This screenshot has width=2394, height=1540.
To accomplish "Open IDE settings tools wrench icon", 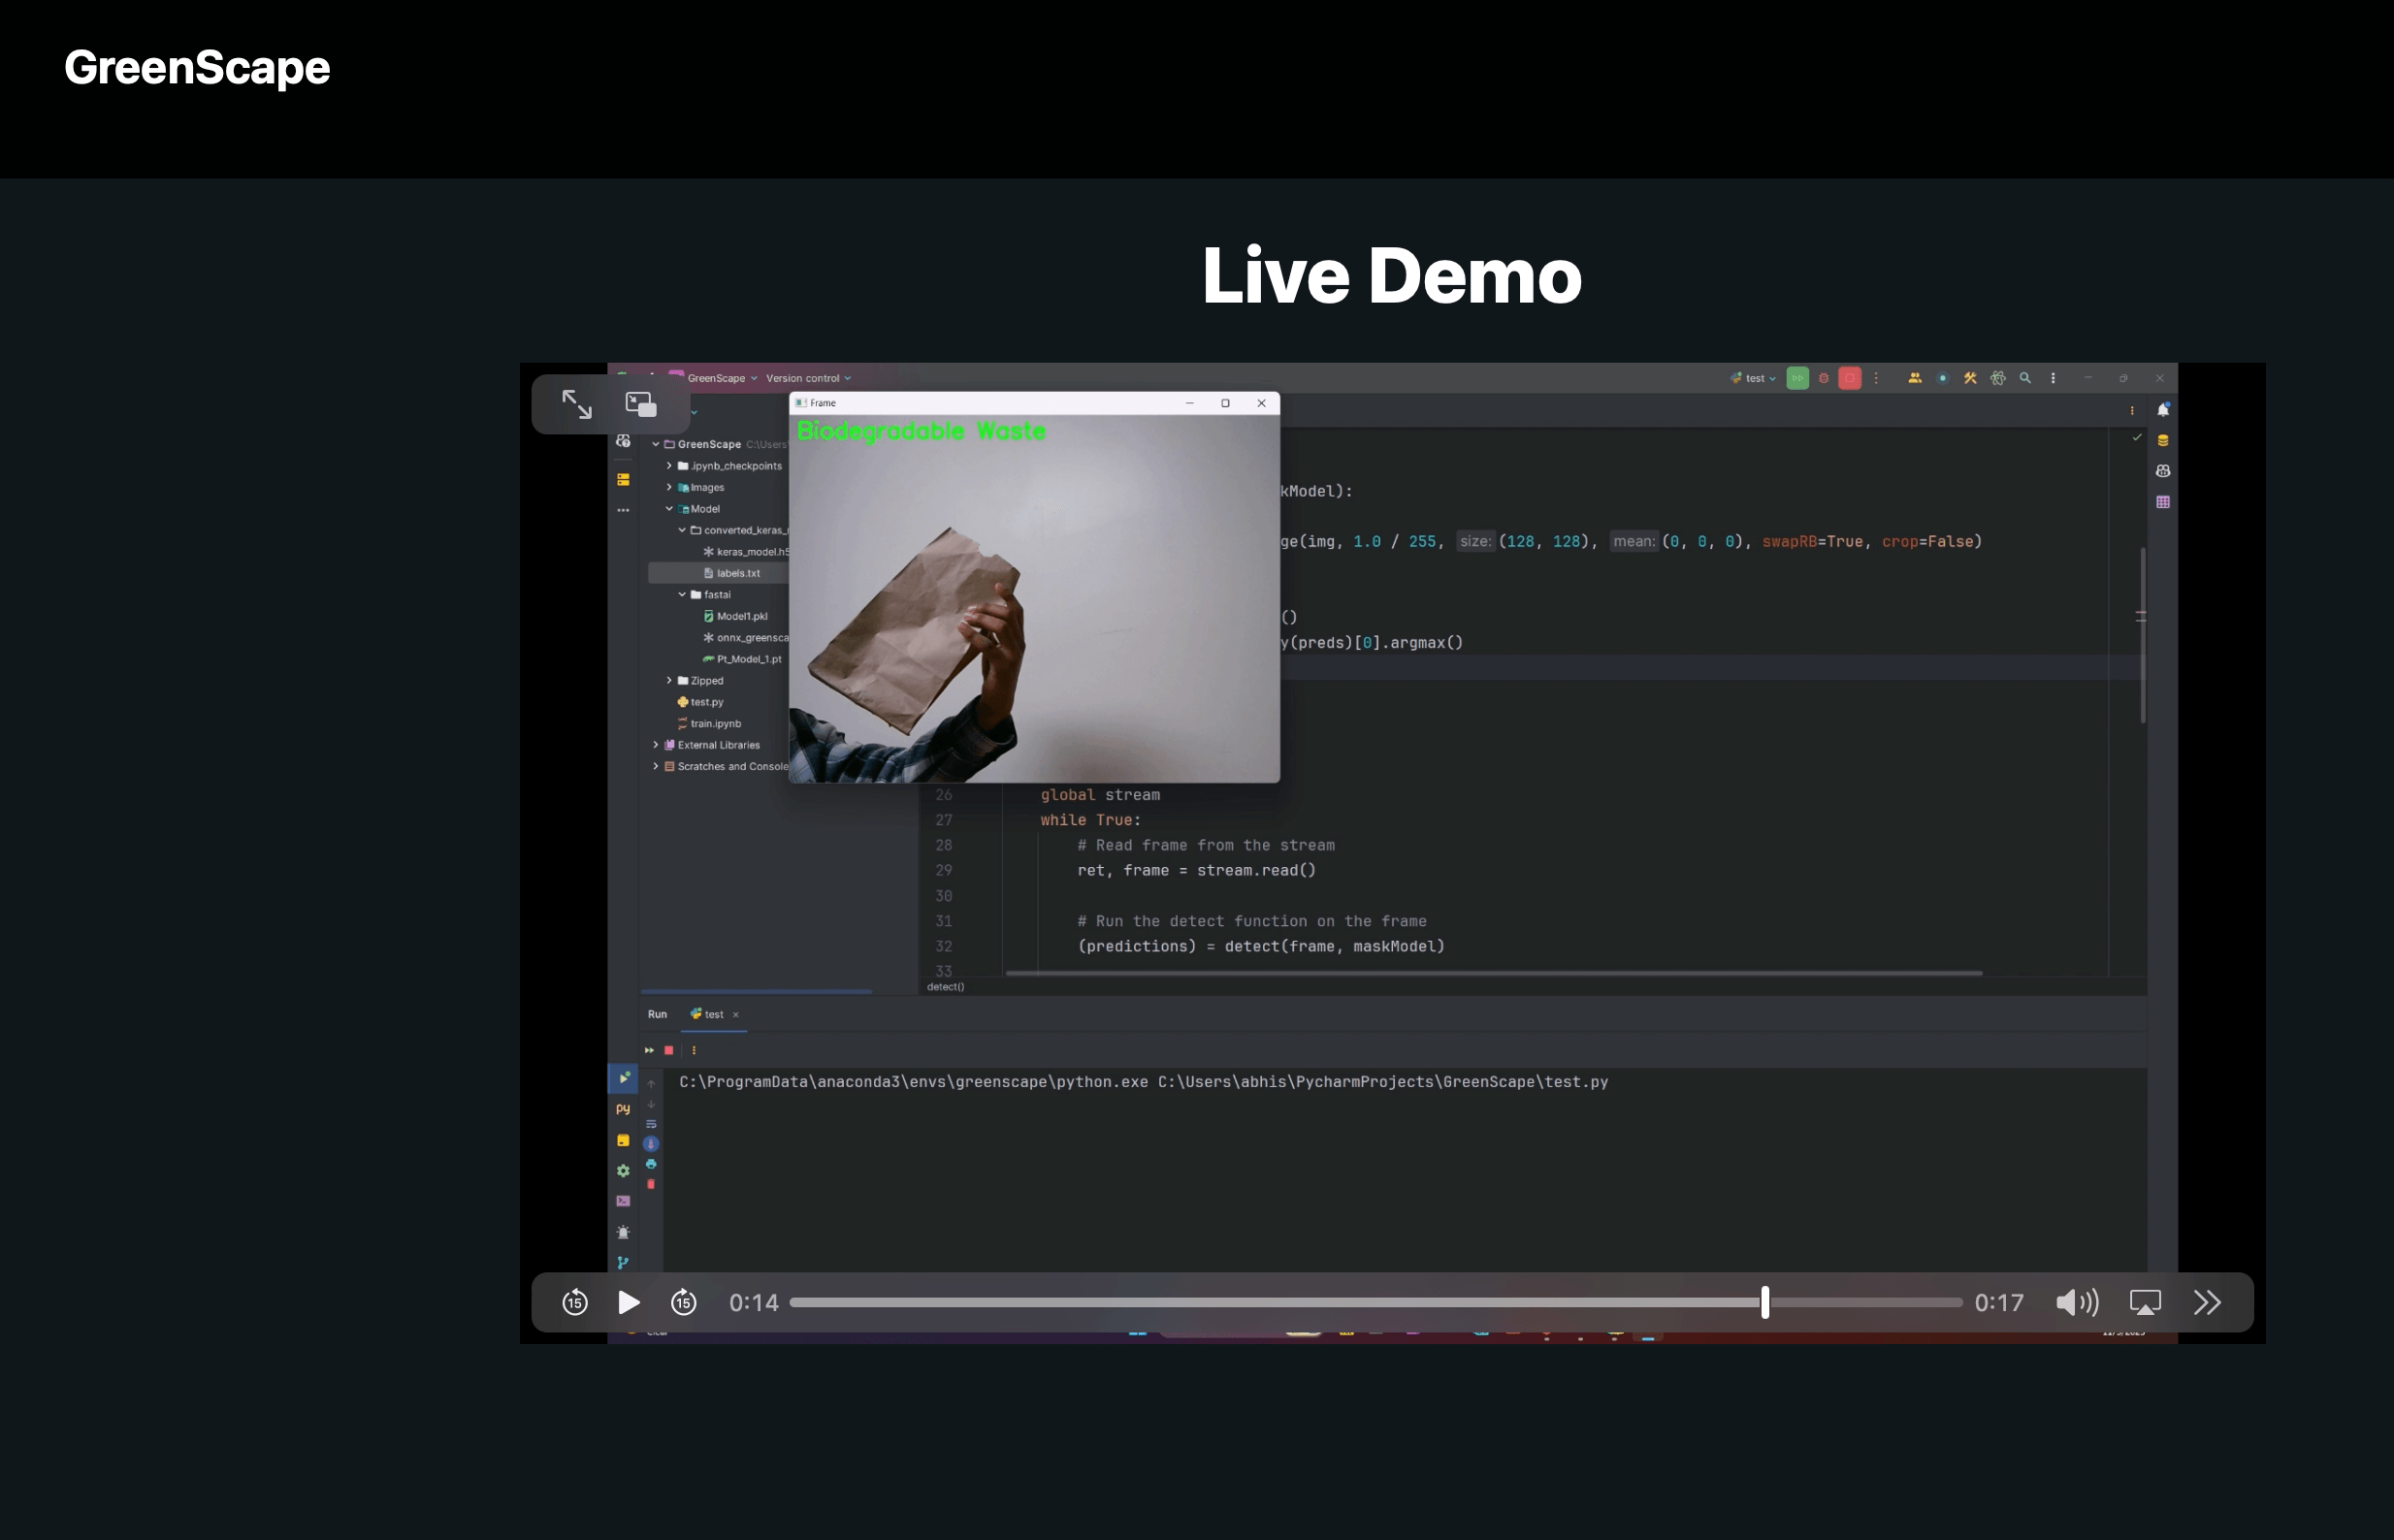I will pos(1970,378).
